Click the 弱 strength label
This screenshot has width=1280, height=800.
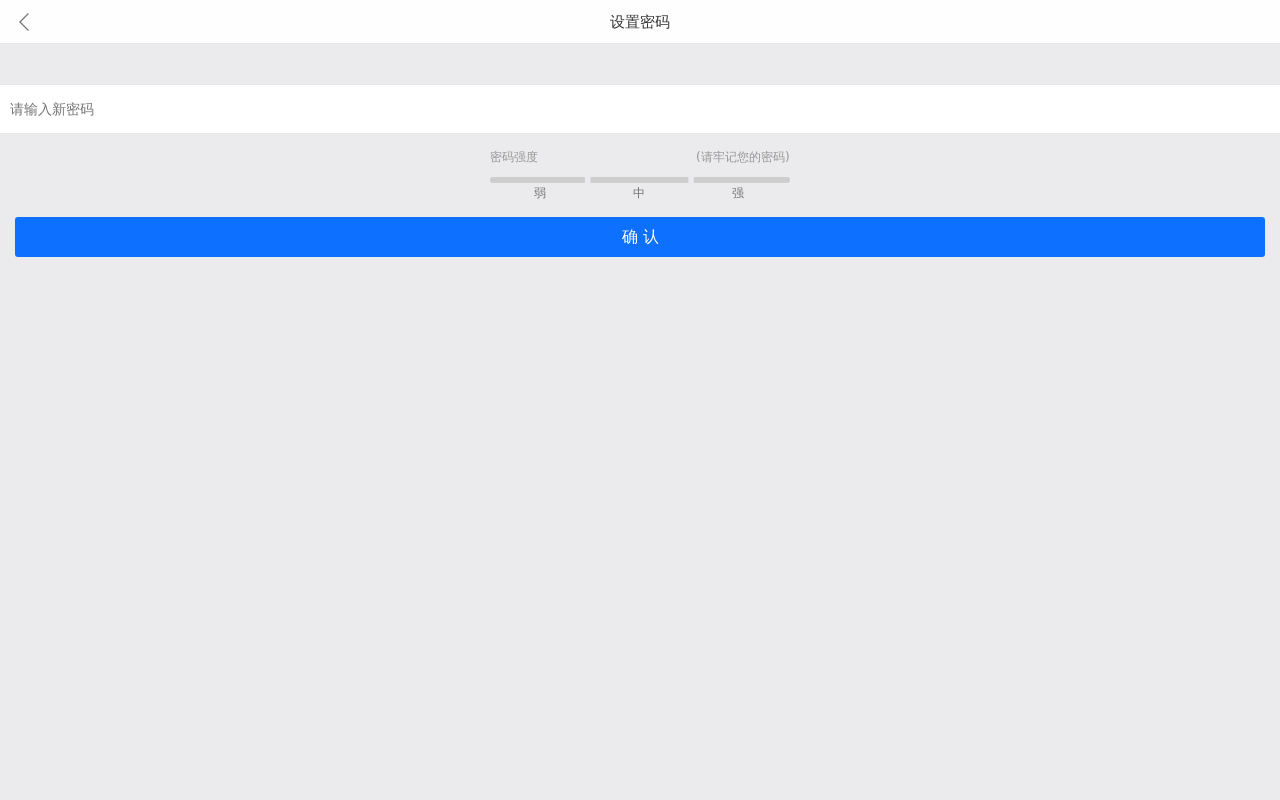[540, 193]
